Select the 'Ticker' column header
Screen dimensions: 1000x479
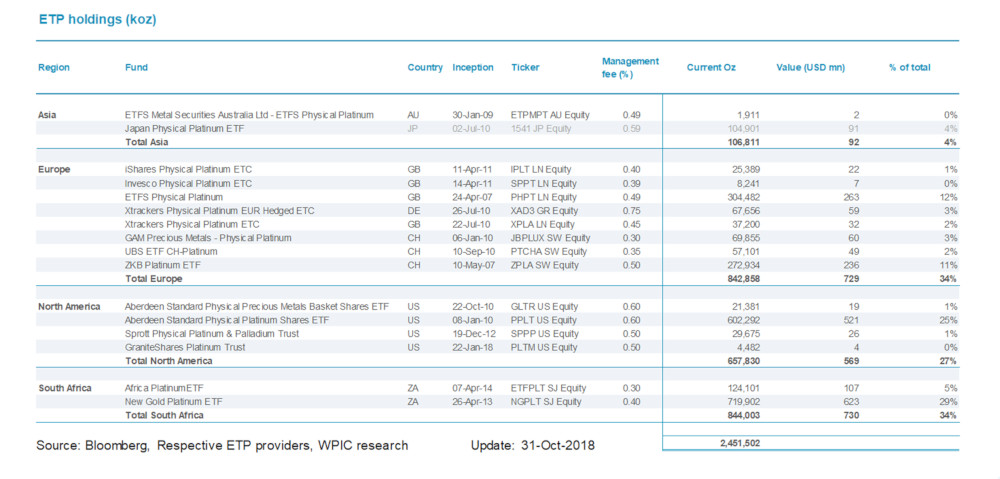pyautogui.click(x=525, y=68)
